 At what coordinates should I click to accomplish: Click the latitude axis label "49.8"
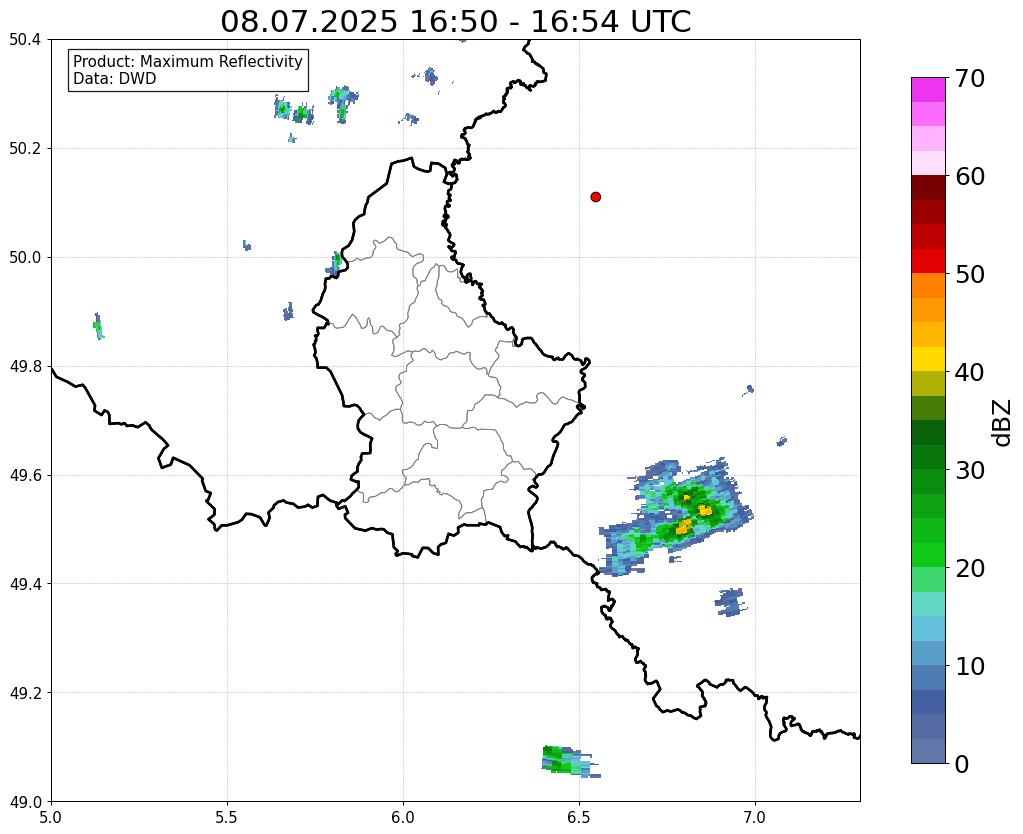(x=25, y=367)
